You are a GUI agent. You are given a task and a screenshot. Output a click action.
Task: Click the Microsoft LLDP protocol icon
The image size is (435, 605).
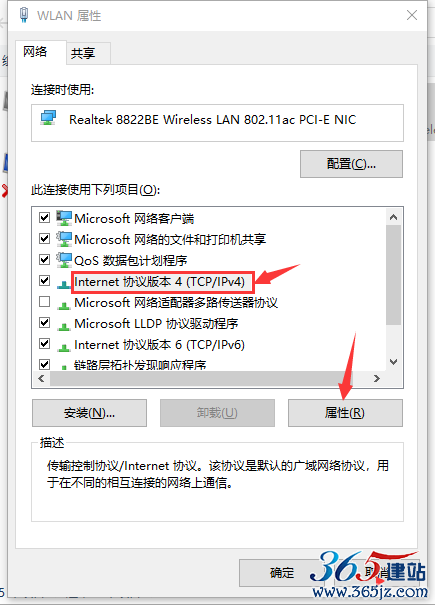tap(64, 326)
